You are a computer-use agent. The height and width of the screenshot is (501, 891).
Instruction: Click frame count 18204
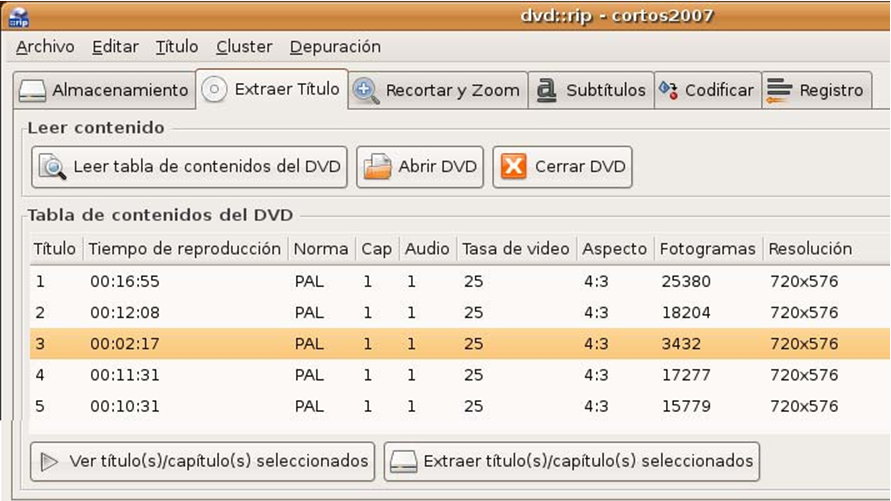coord(686,312)
